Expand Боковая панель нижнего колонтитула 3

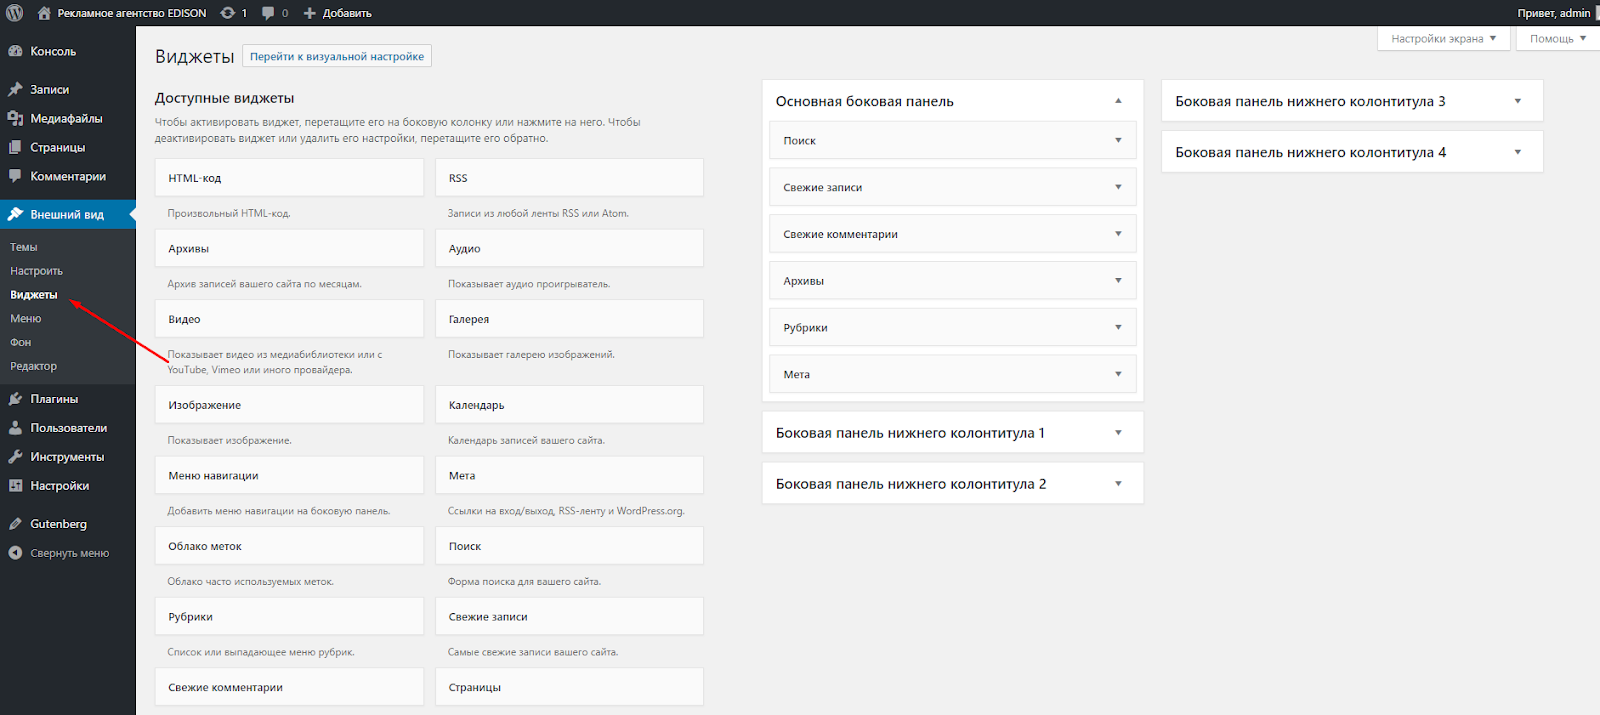[x=1518, y=101]
